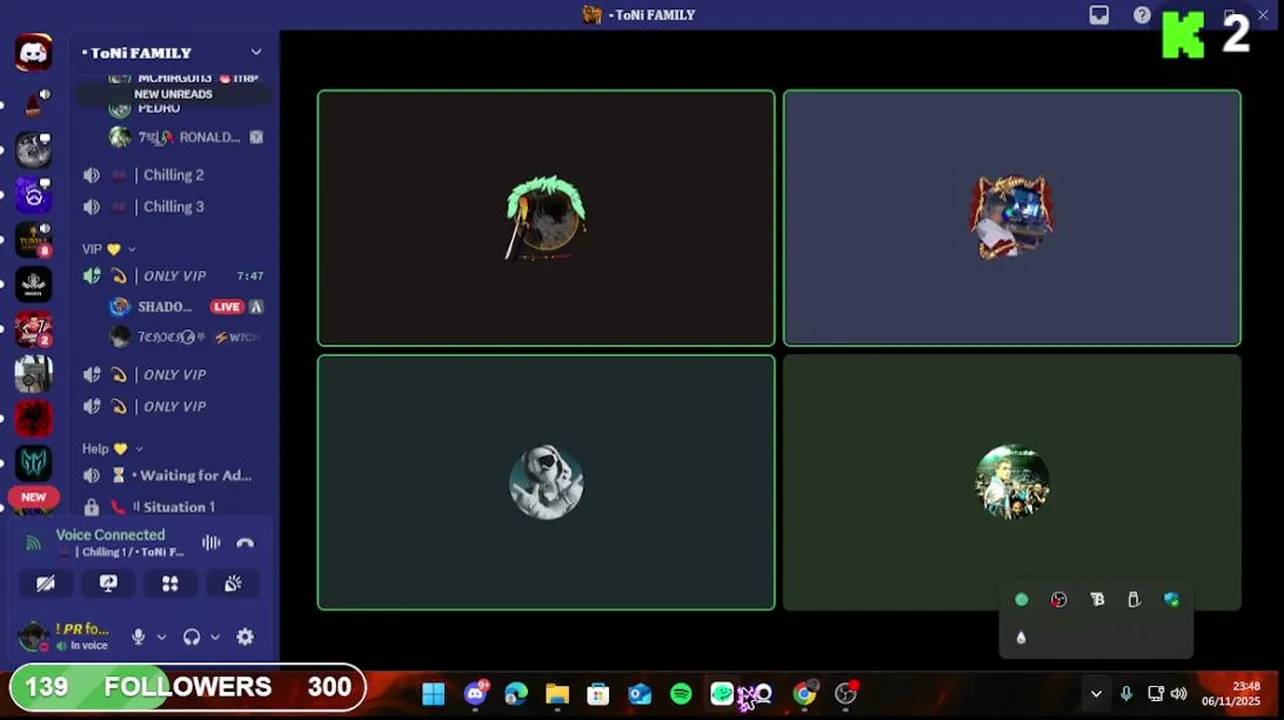
Task: Join the Chilling 3 voice channel
Action: pyautogui.click(x=174, y=207)
